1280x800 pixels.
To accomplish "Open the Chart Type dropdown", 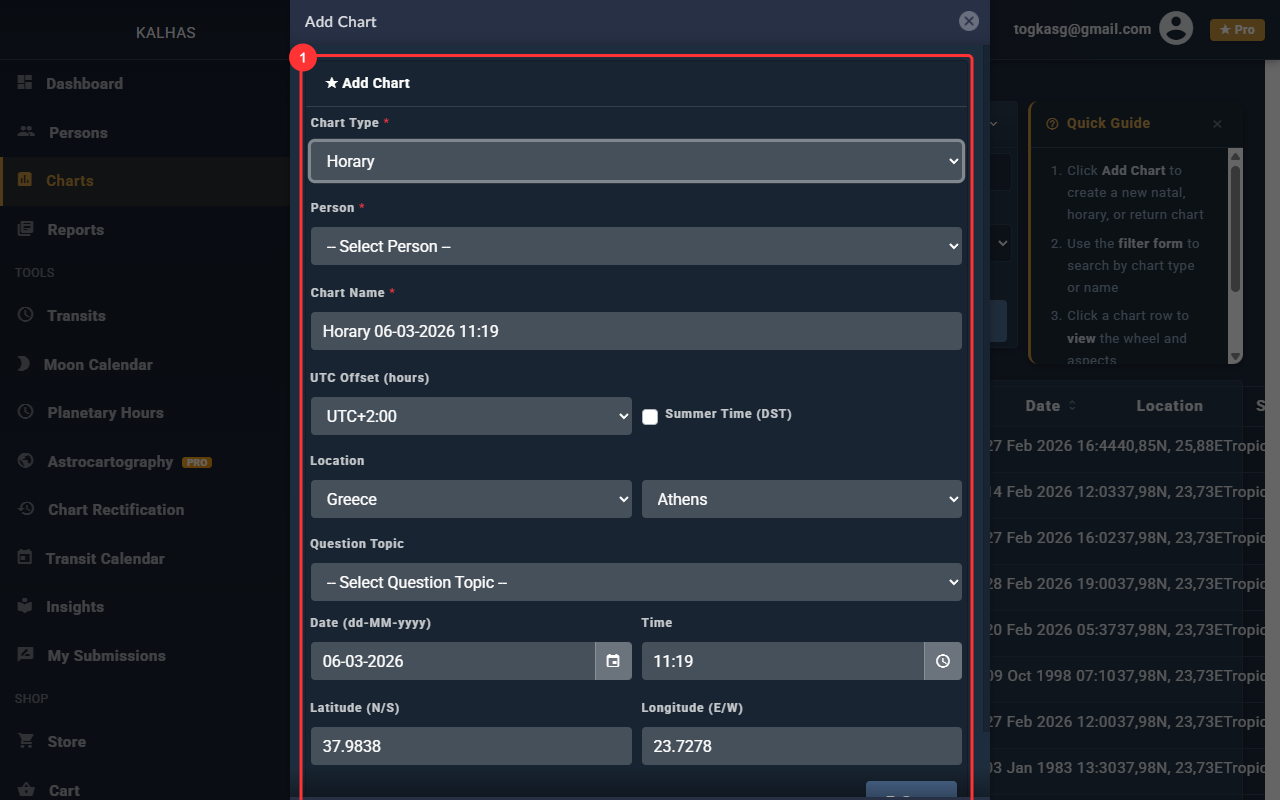I will (636, 161).
